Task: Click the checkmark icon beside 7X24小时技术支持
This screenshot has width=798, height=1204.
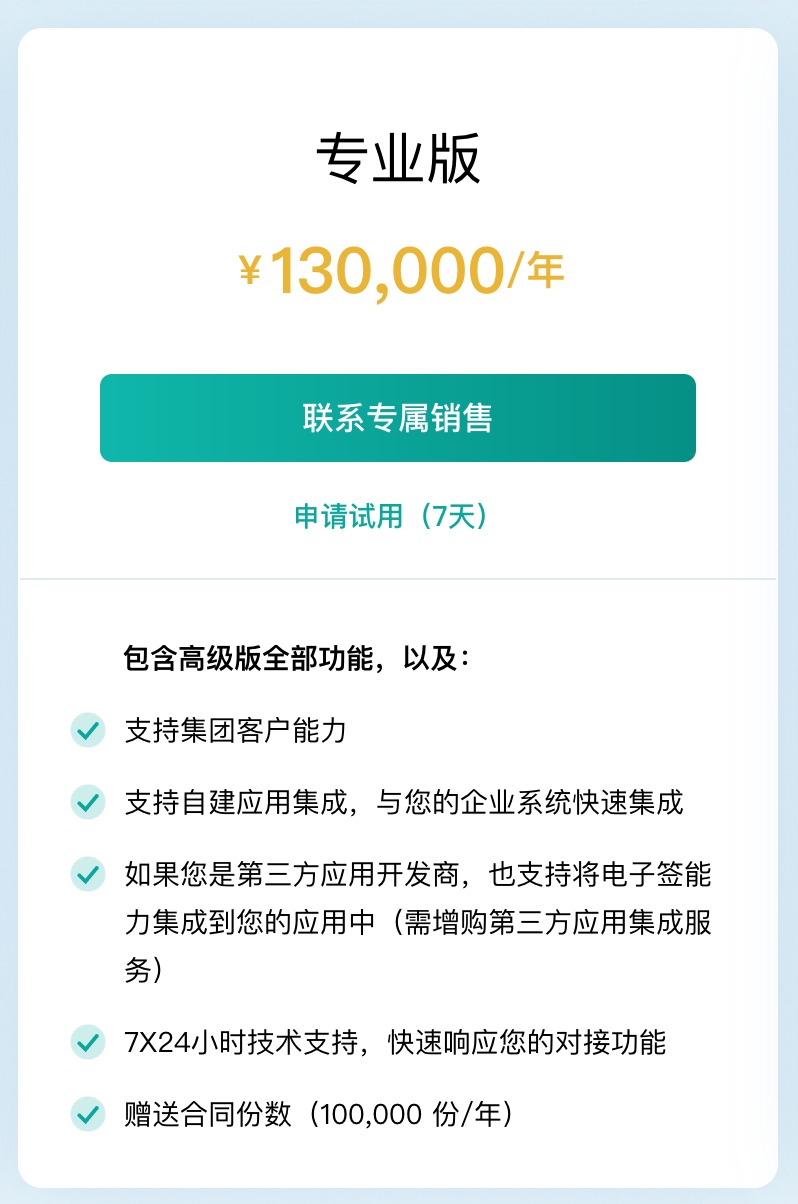Action: click(88, 1042)
